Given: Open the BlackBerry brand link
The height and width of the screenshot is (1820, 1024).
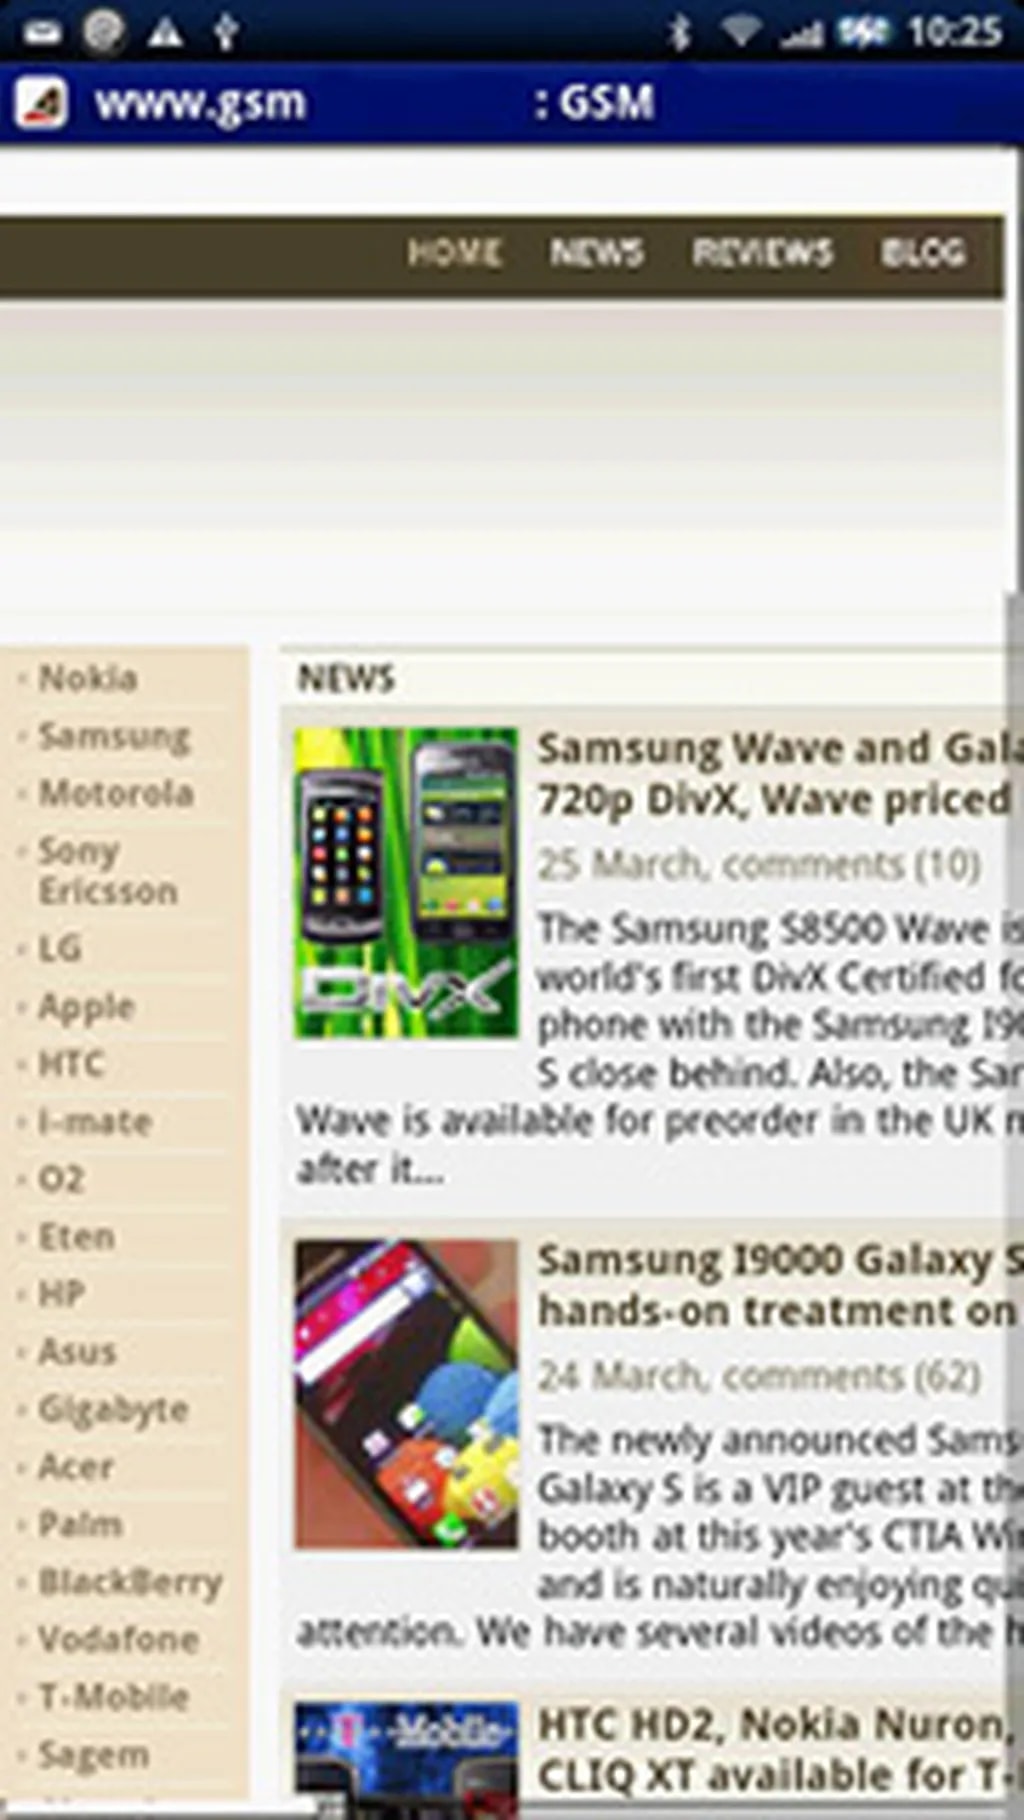Looking at the screenshot, I should tap(130, 1583).
